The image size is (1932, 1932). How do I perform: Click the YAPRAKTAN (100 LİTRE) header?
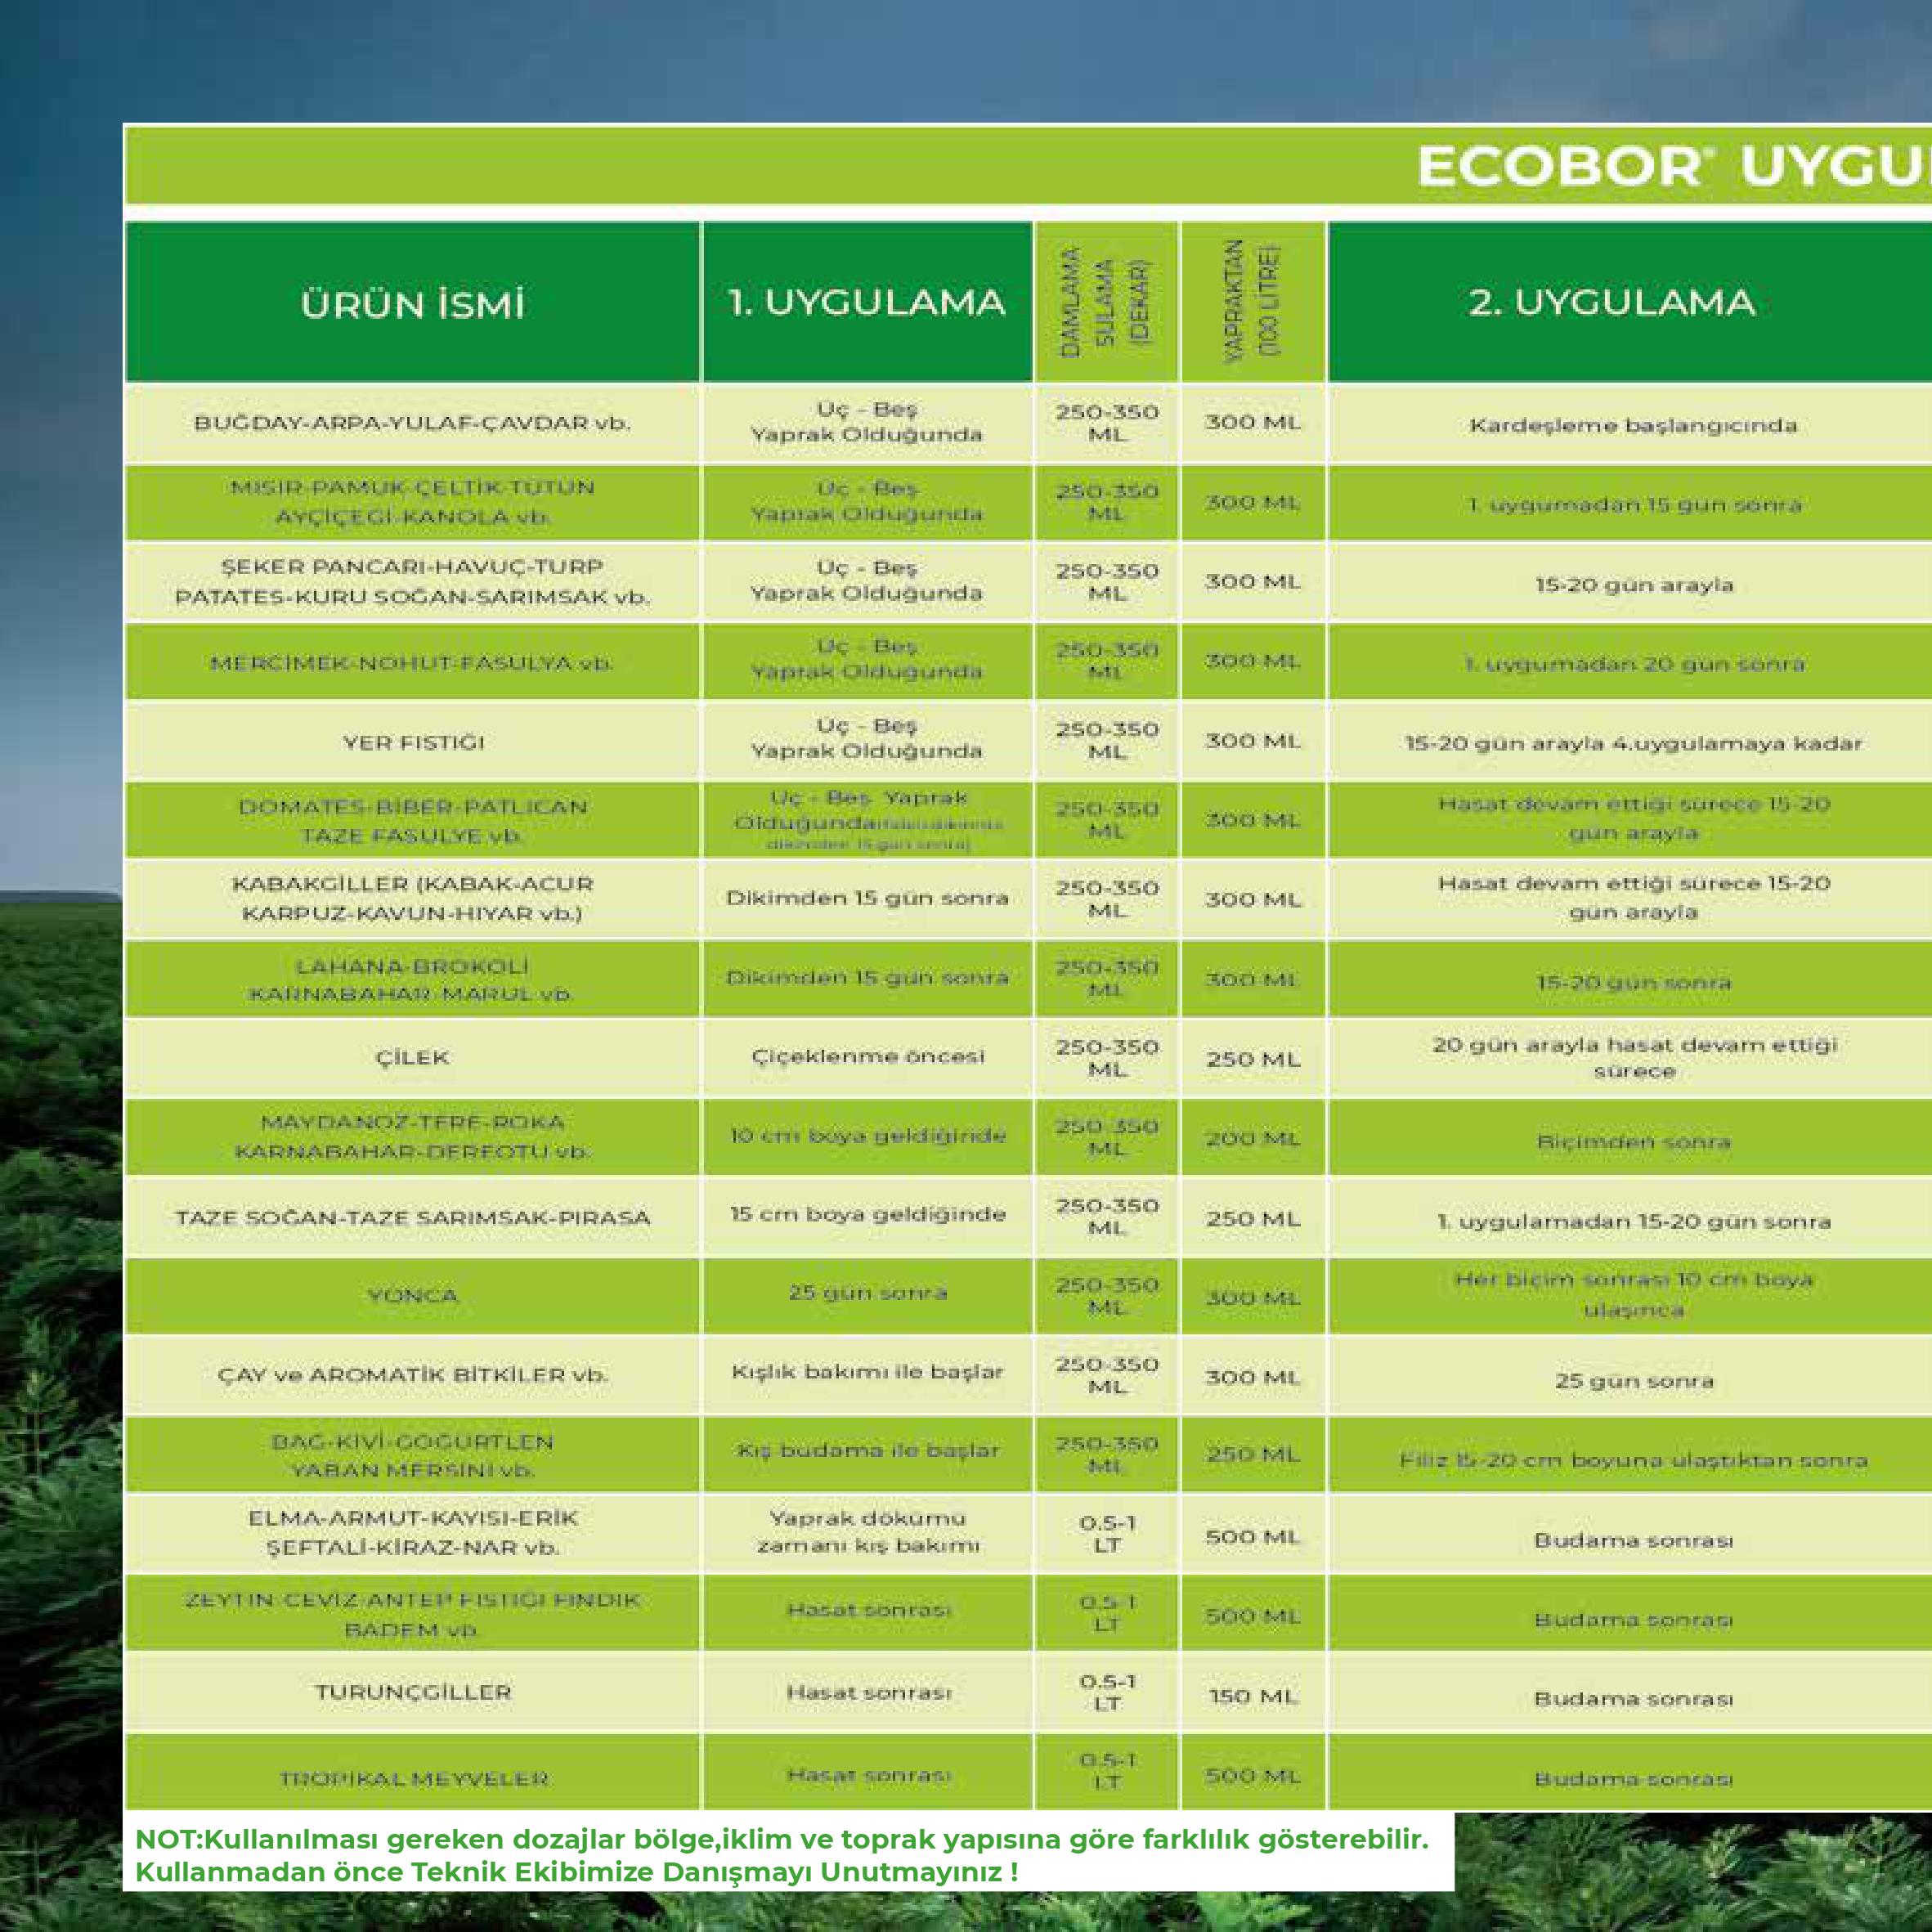(x=1252, y=302)
